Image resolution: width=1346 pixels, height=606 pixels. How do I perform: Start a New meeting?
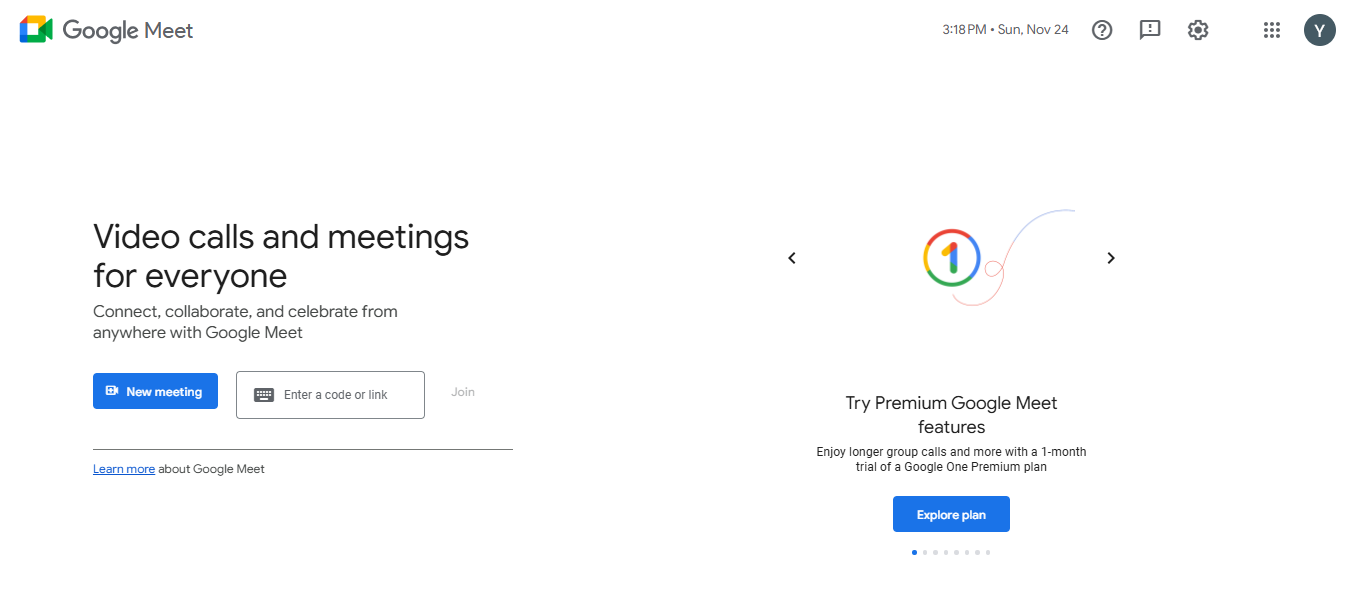point(155,391)
